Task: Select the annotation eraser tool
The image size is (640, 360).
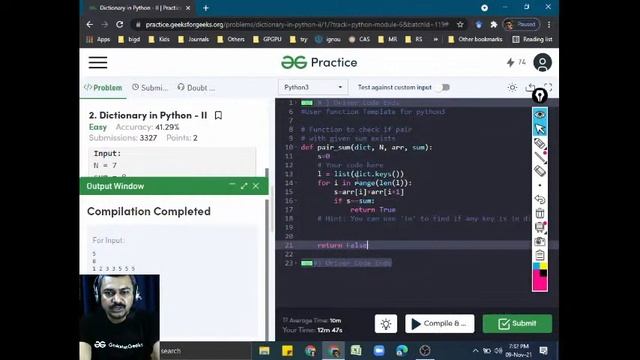Action: coord(540,171)
